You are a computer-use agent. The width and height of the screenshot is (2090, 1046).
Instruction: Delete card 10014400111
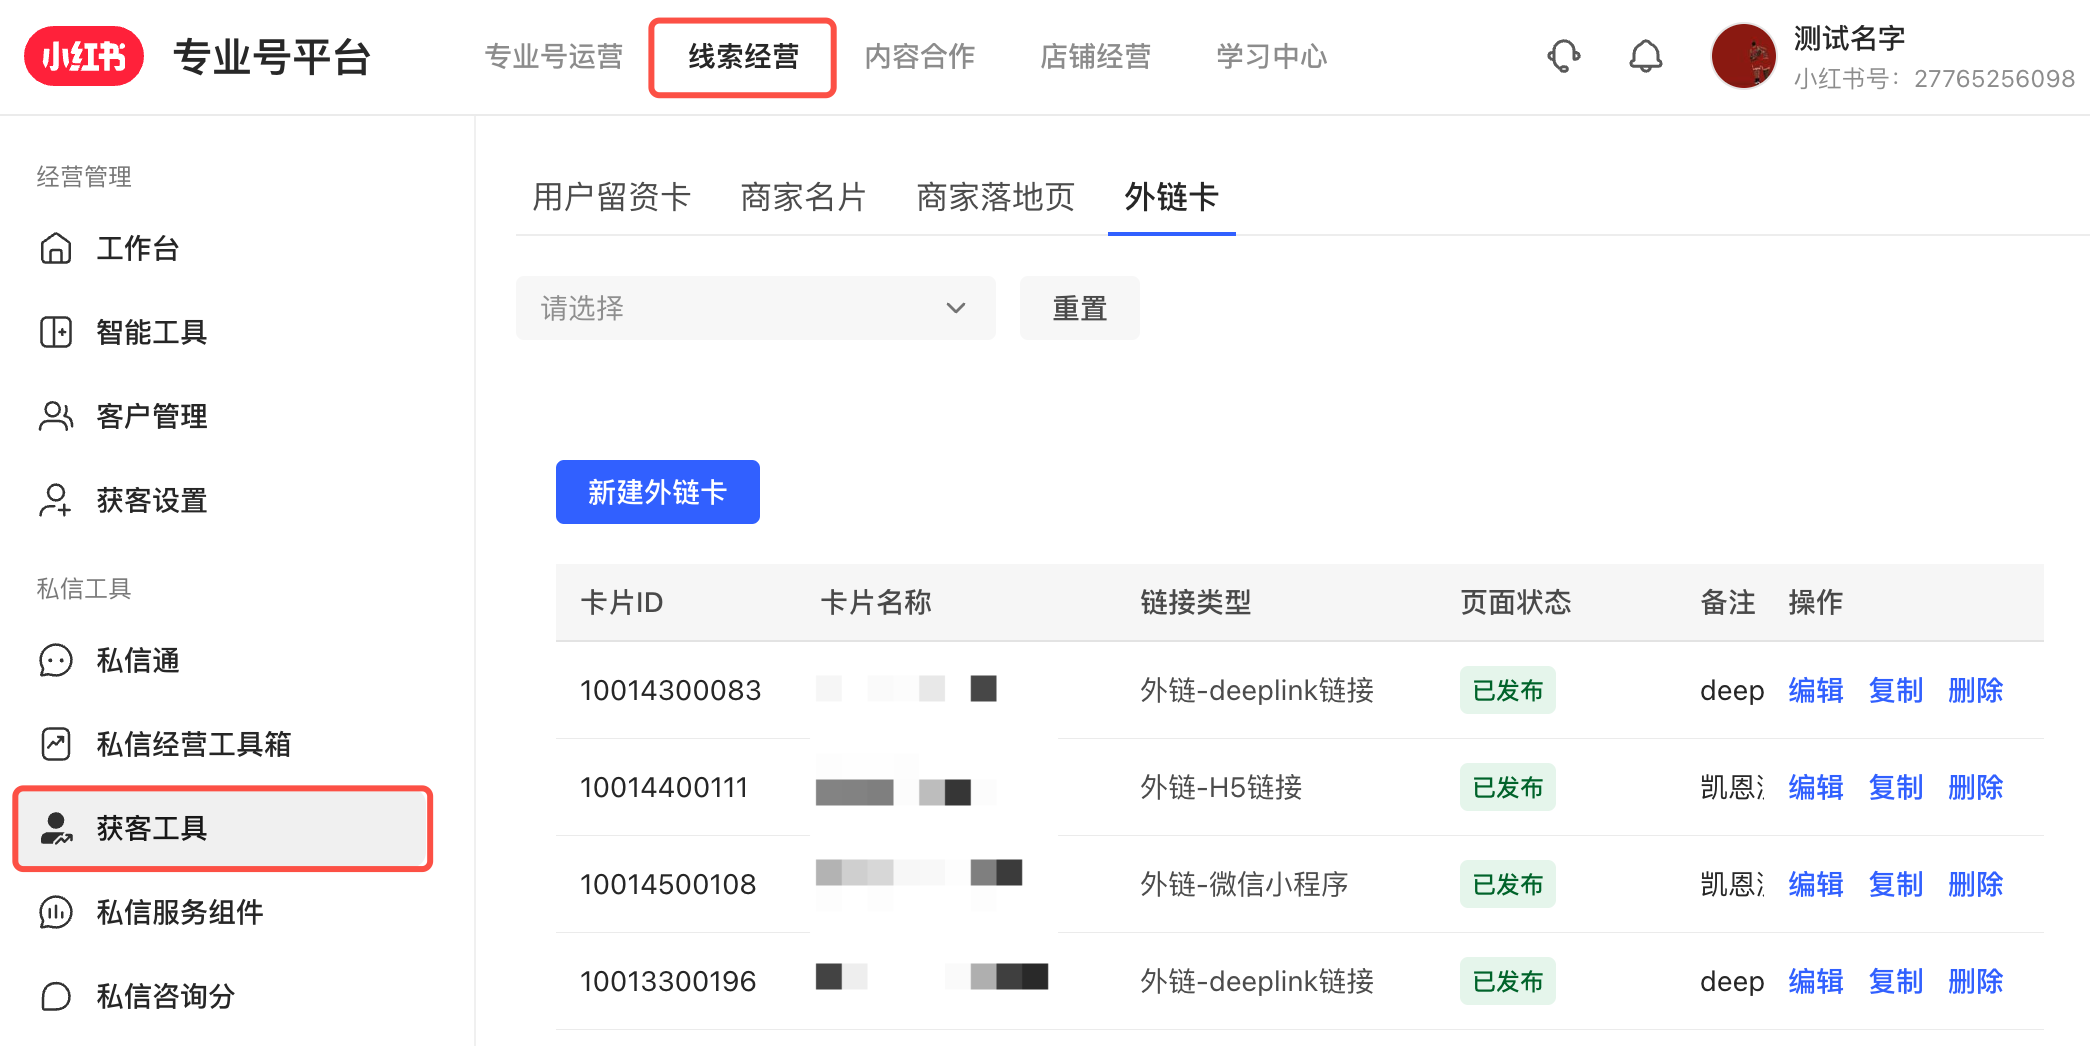tap(1976, 787)
